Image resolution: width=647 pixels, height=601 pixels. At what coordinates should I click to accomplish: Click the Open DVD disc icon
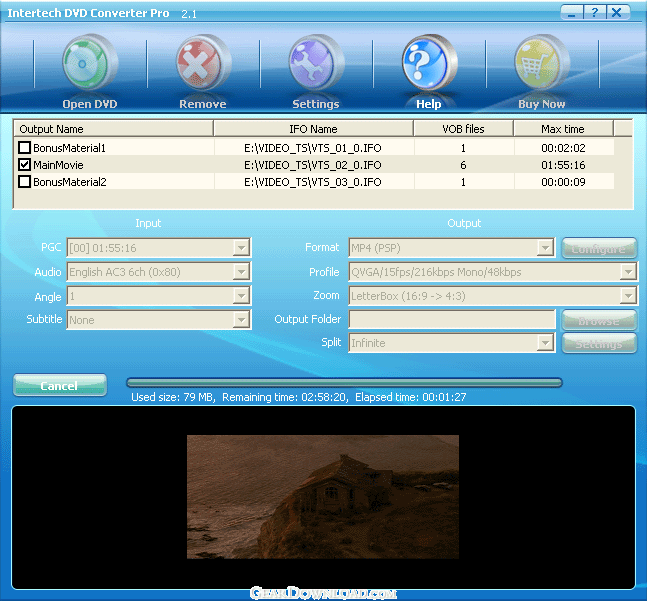point(90,66)
